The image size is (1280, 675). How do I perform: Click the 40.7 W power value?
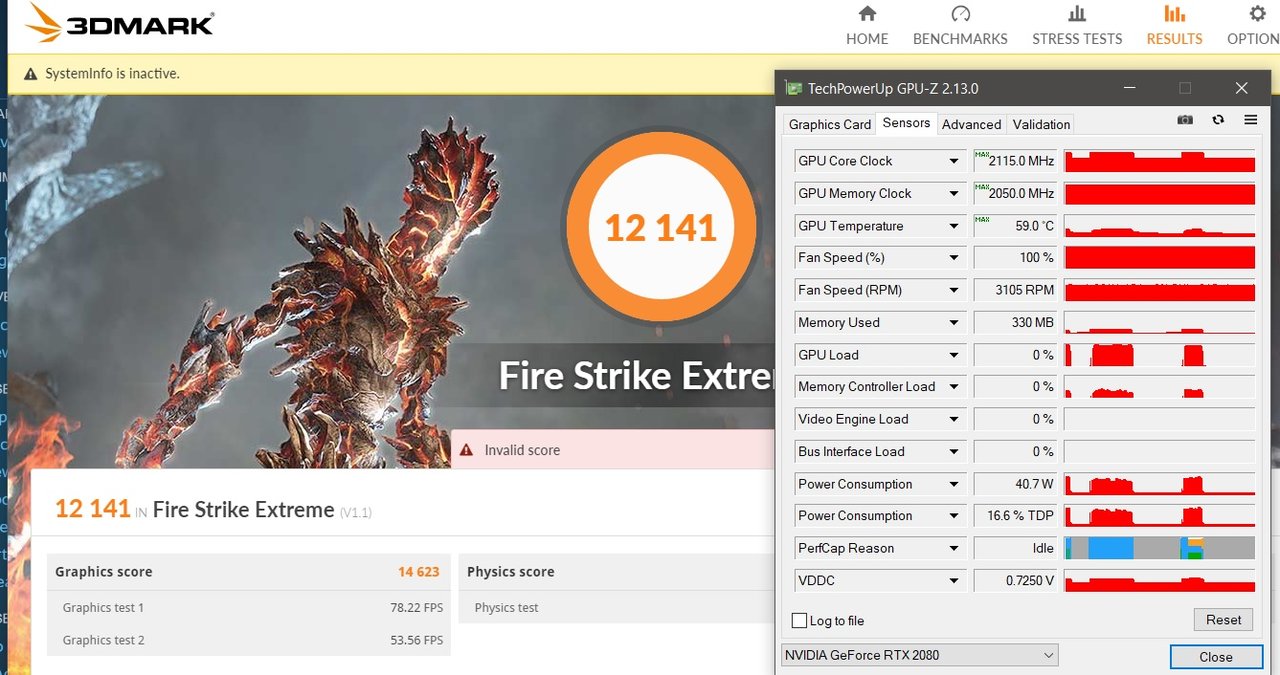click(1015, 484)
